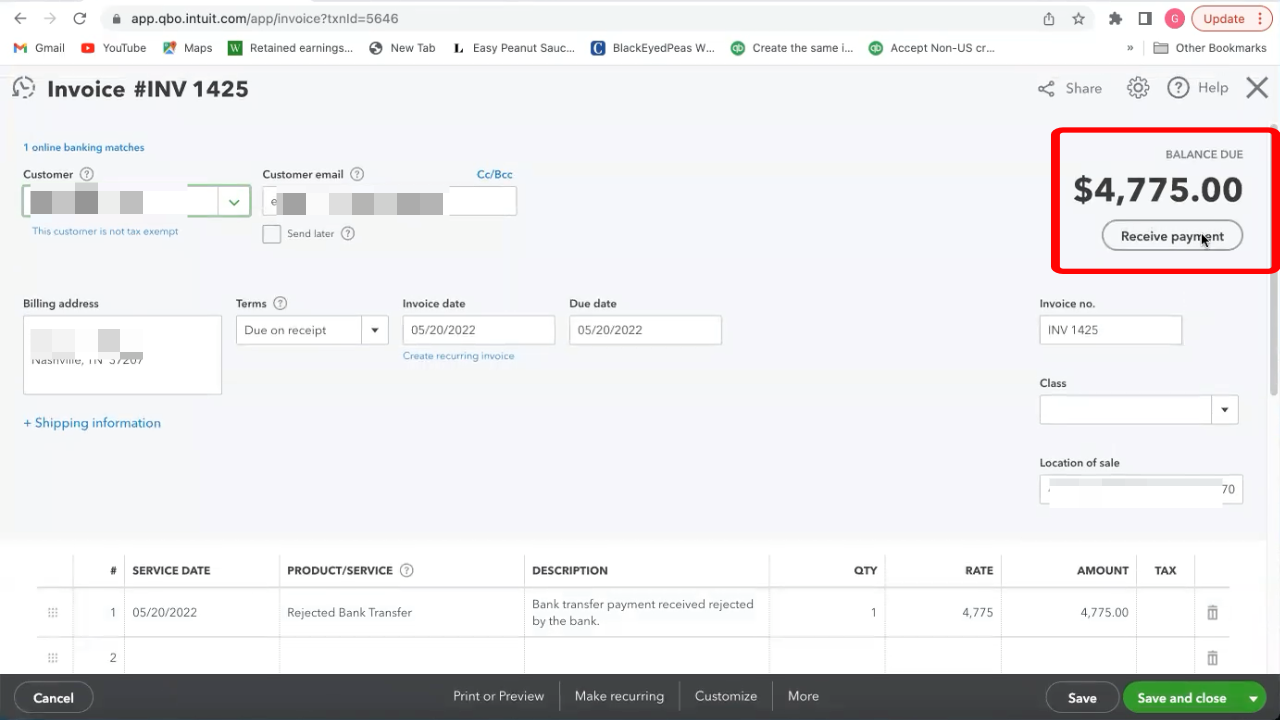The height and width of the screenshot is (720, 1280).
Task: Click the Cancel button
Action: (x=53, y=698)
